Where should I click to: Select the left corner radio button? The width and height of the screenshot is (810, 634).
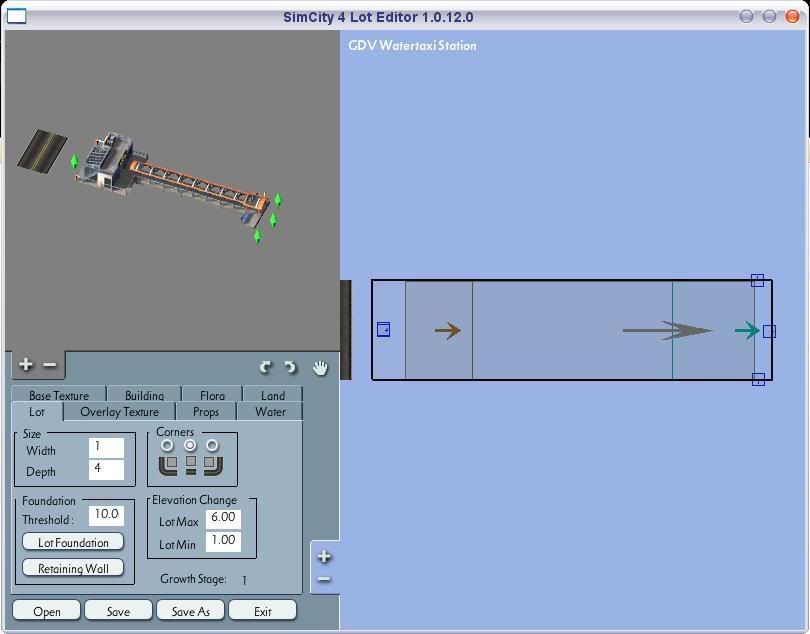[x=167, y=445]
